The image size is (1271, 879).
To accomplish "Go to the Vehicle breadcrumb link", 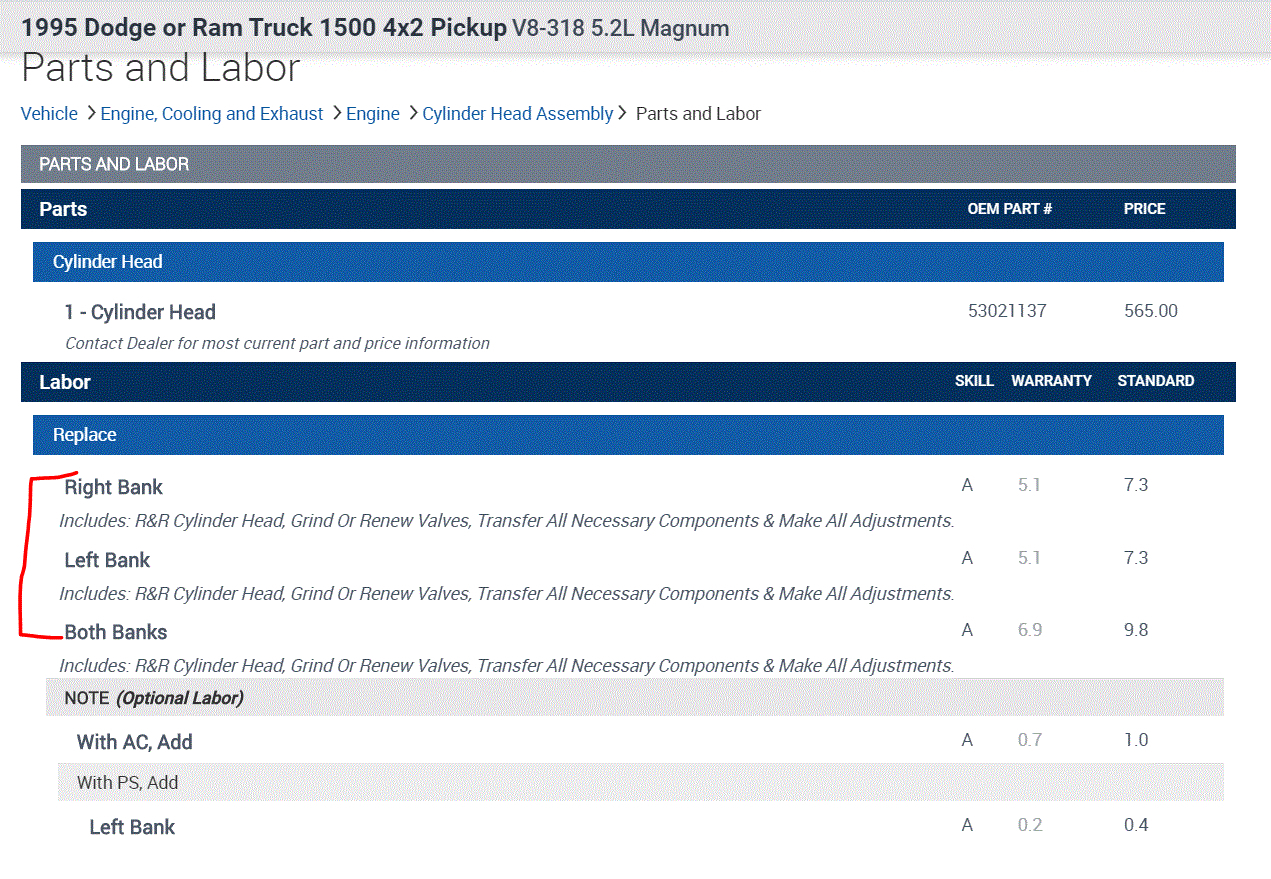I will 49,114.
